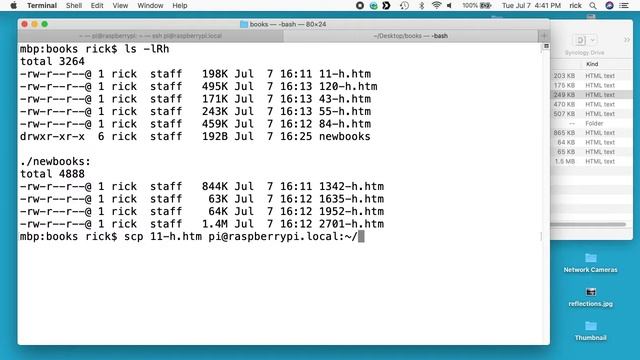Select the 865 KB HTML text row in Finder
The image size is (640, 360).
tap(591, 133)
